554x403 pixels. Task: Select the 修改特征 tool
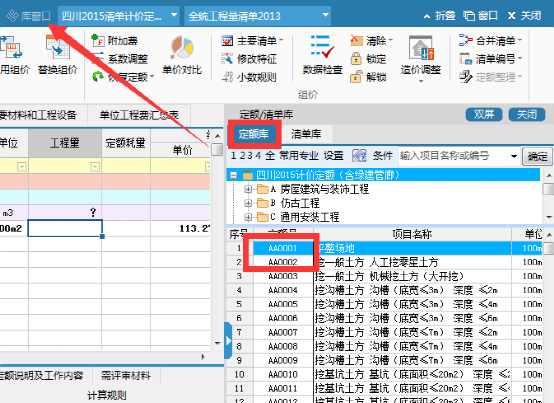coord(249,59)
